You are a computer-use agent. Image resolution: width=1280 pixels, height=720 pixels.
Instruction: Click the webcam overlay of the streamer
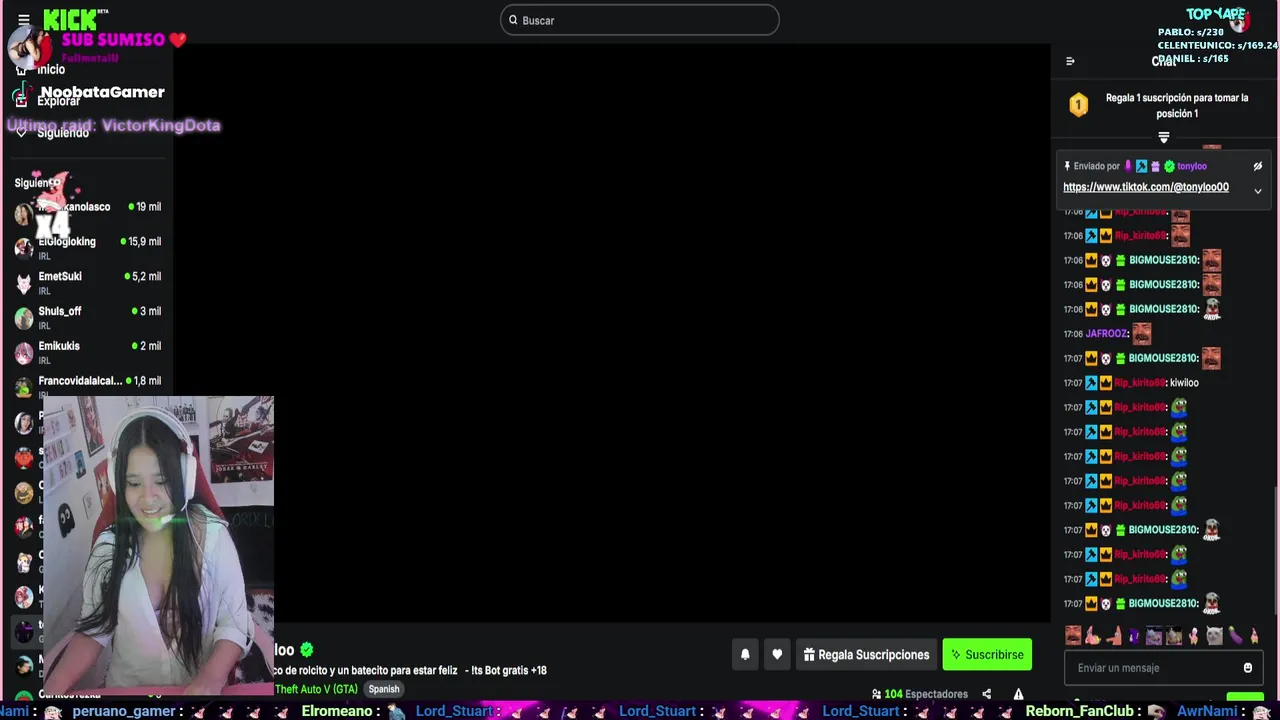158,545
